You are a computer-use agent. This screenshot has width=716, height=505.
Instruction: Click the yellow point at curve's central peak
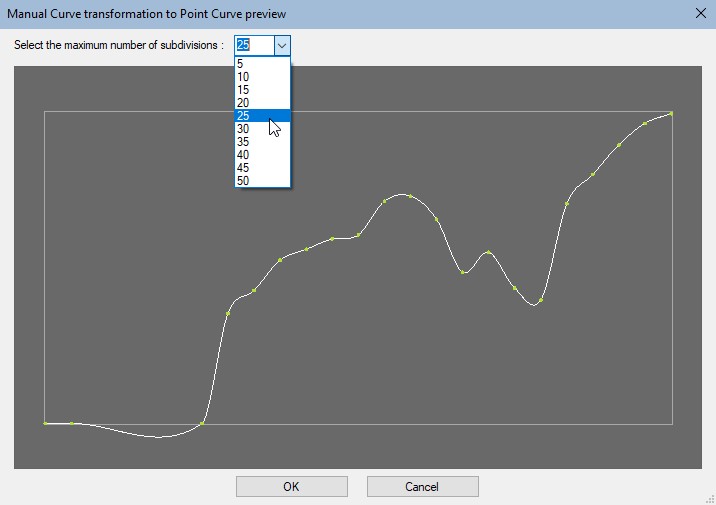(410, 196)
